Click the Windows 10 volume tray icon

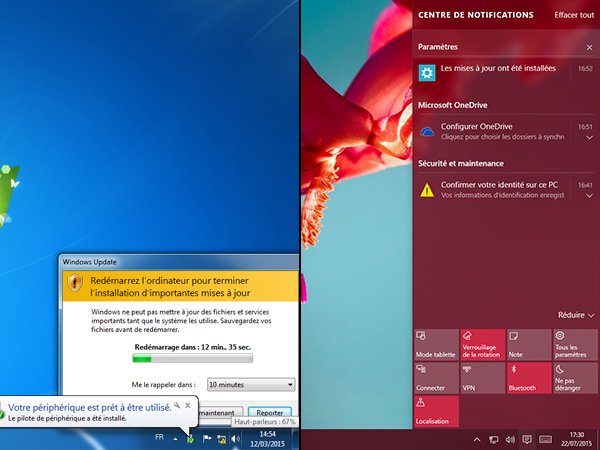[510, 440]
